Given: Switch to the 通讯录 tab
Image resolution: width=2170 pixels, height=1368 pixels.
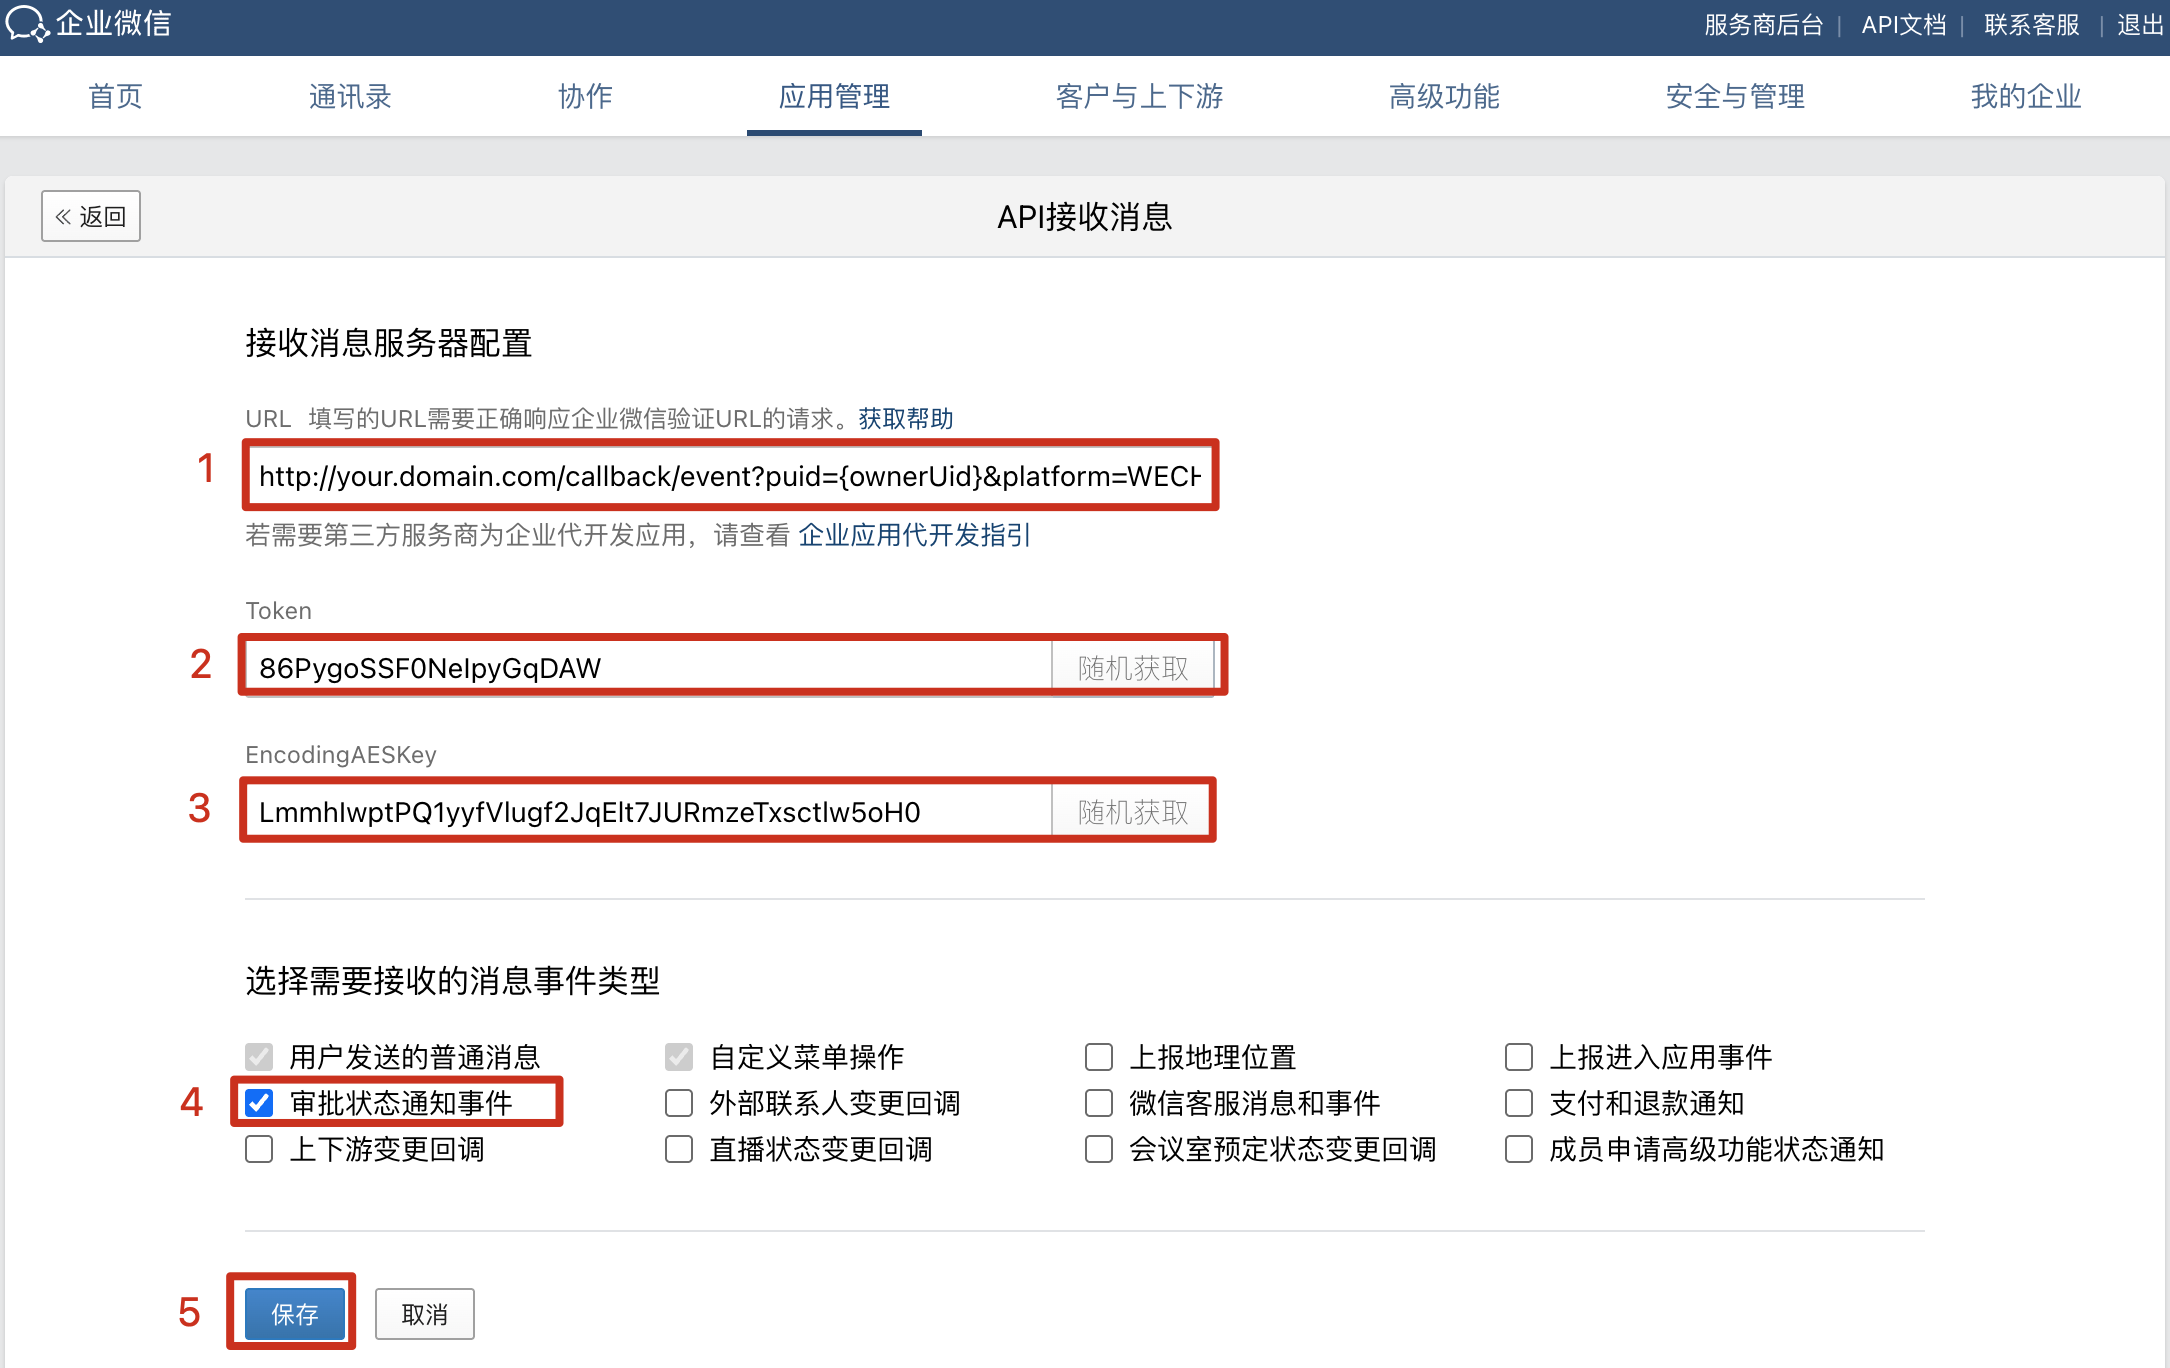Looking at the screenshot, I should [349, 96].
